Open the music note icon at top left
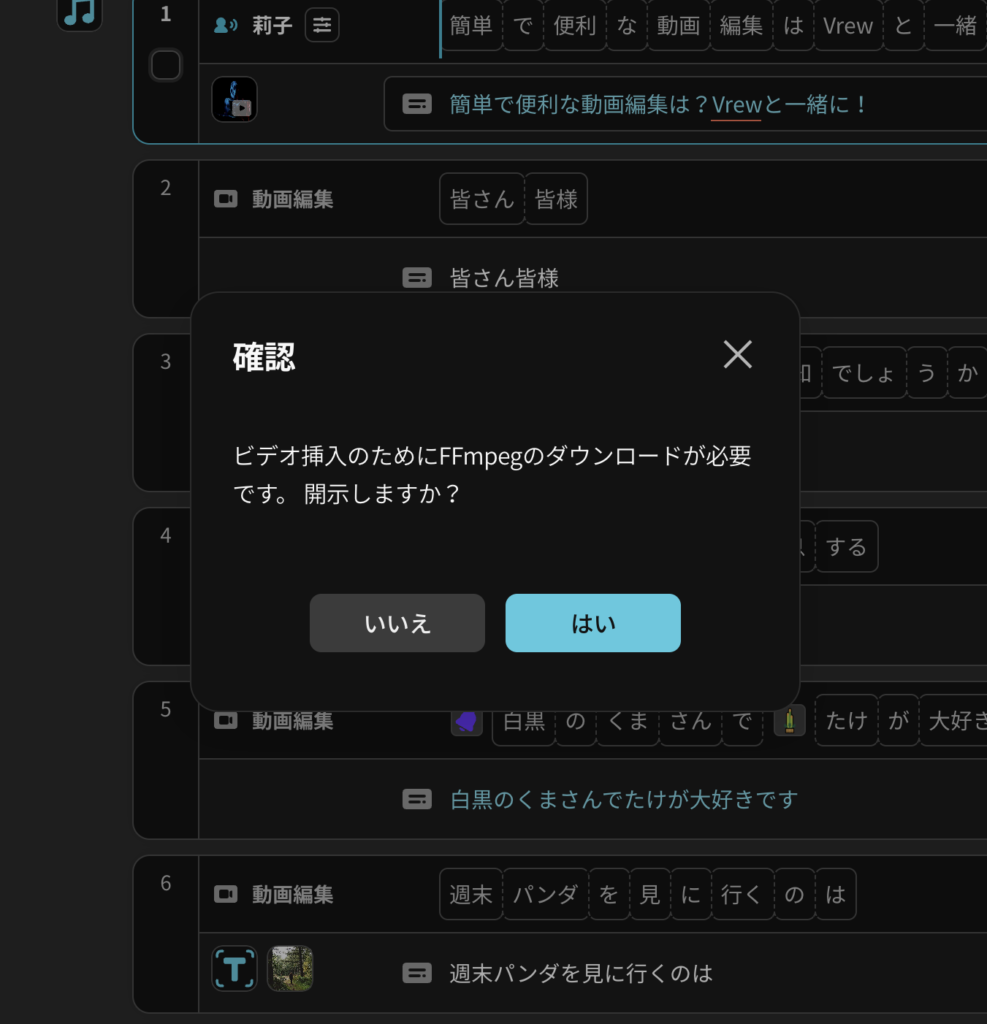The image size is (987, 1024). 80,12
